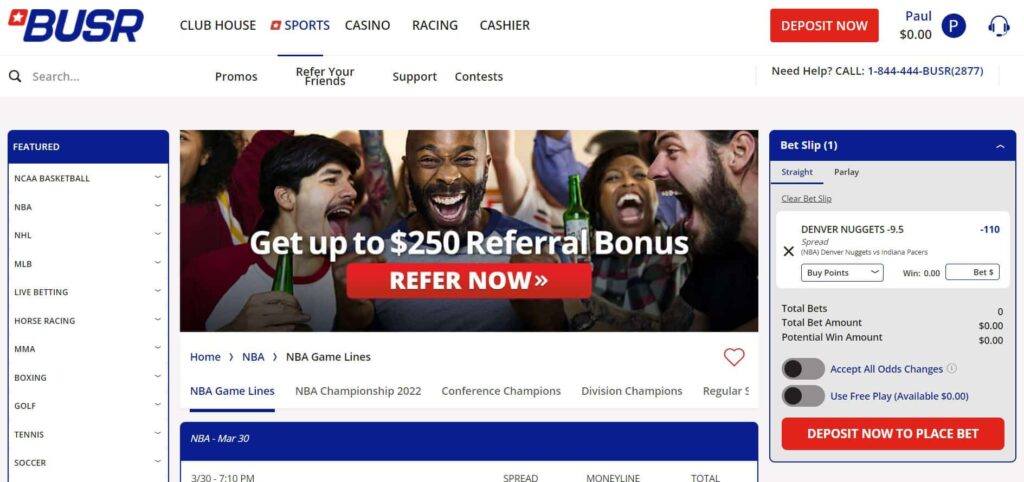Switch to the Parlay tab
The width and height of the screenshot is (1024, 482).
click(846, 172)
